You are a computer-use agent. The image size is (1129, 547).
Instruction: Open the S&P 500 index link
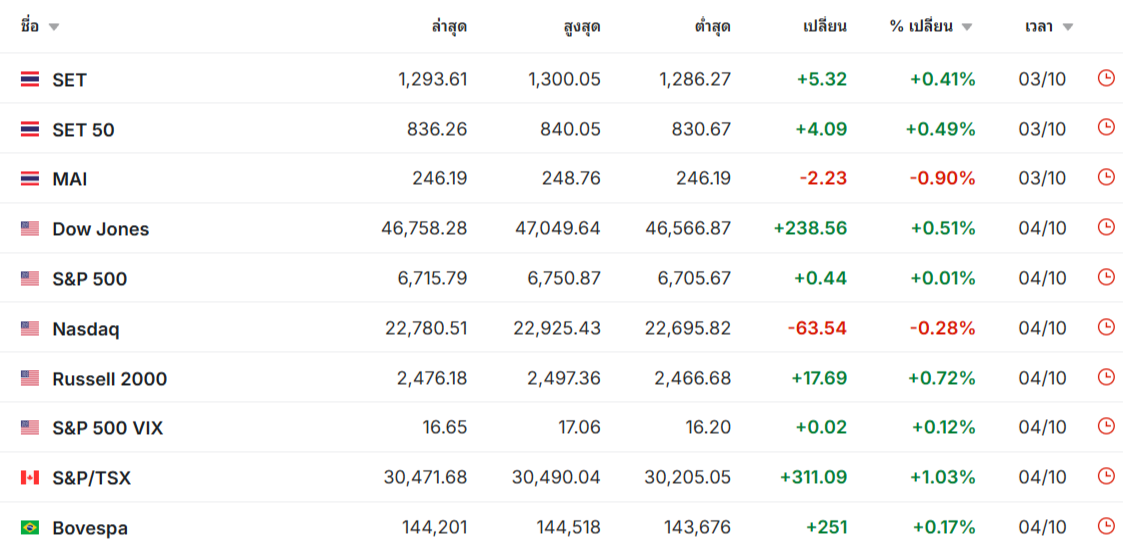tap(89, 279)
